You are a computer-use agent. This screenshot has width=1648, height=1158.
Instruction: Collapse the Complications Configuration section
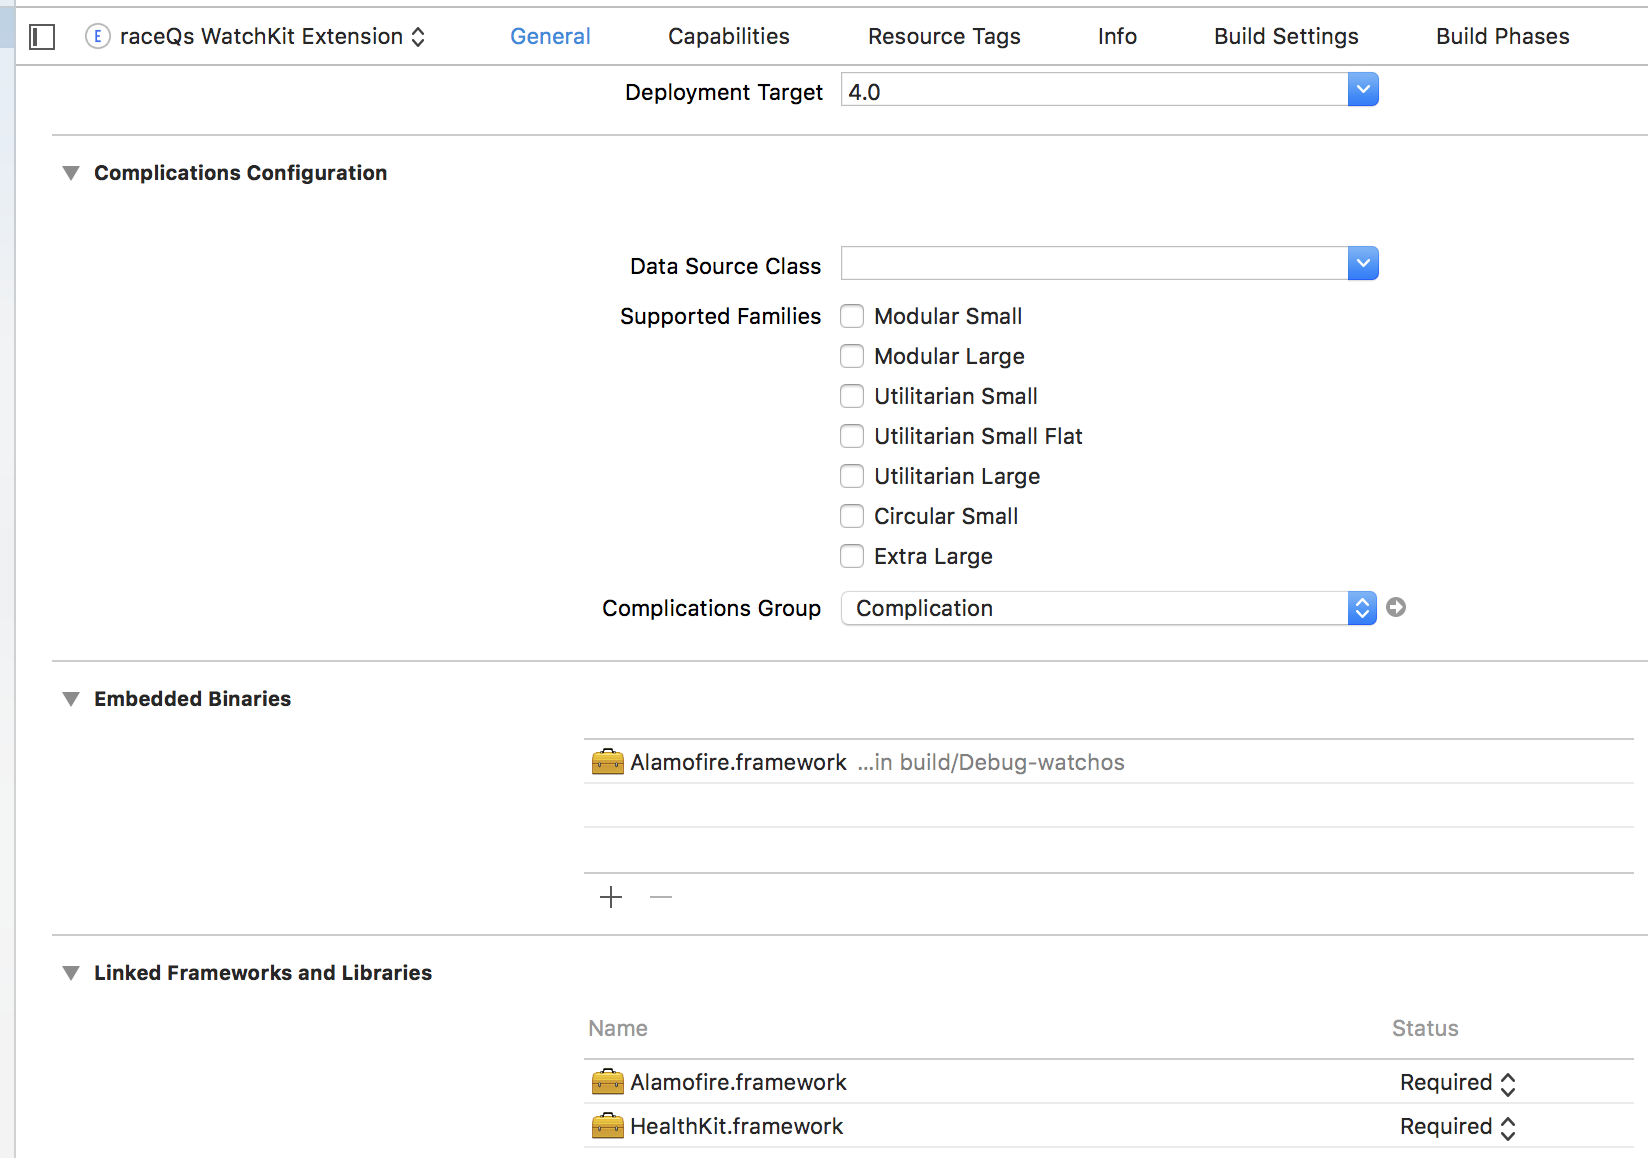pyautogui.click(x=71, y=173)
